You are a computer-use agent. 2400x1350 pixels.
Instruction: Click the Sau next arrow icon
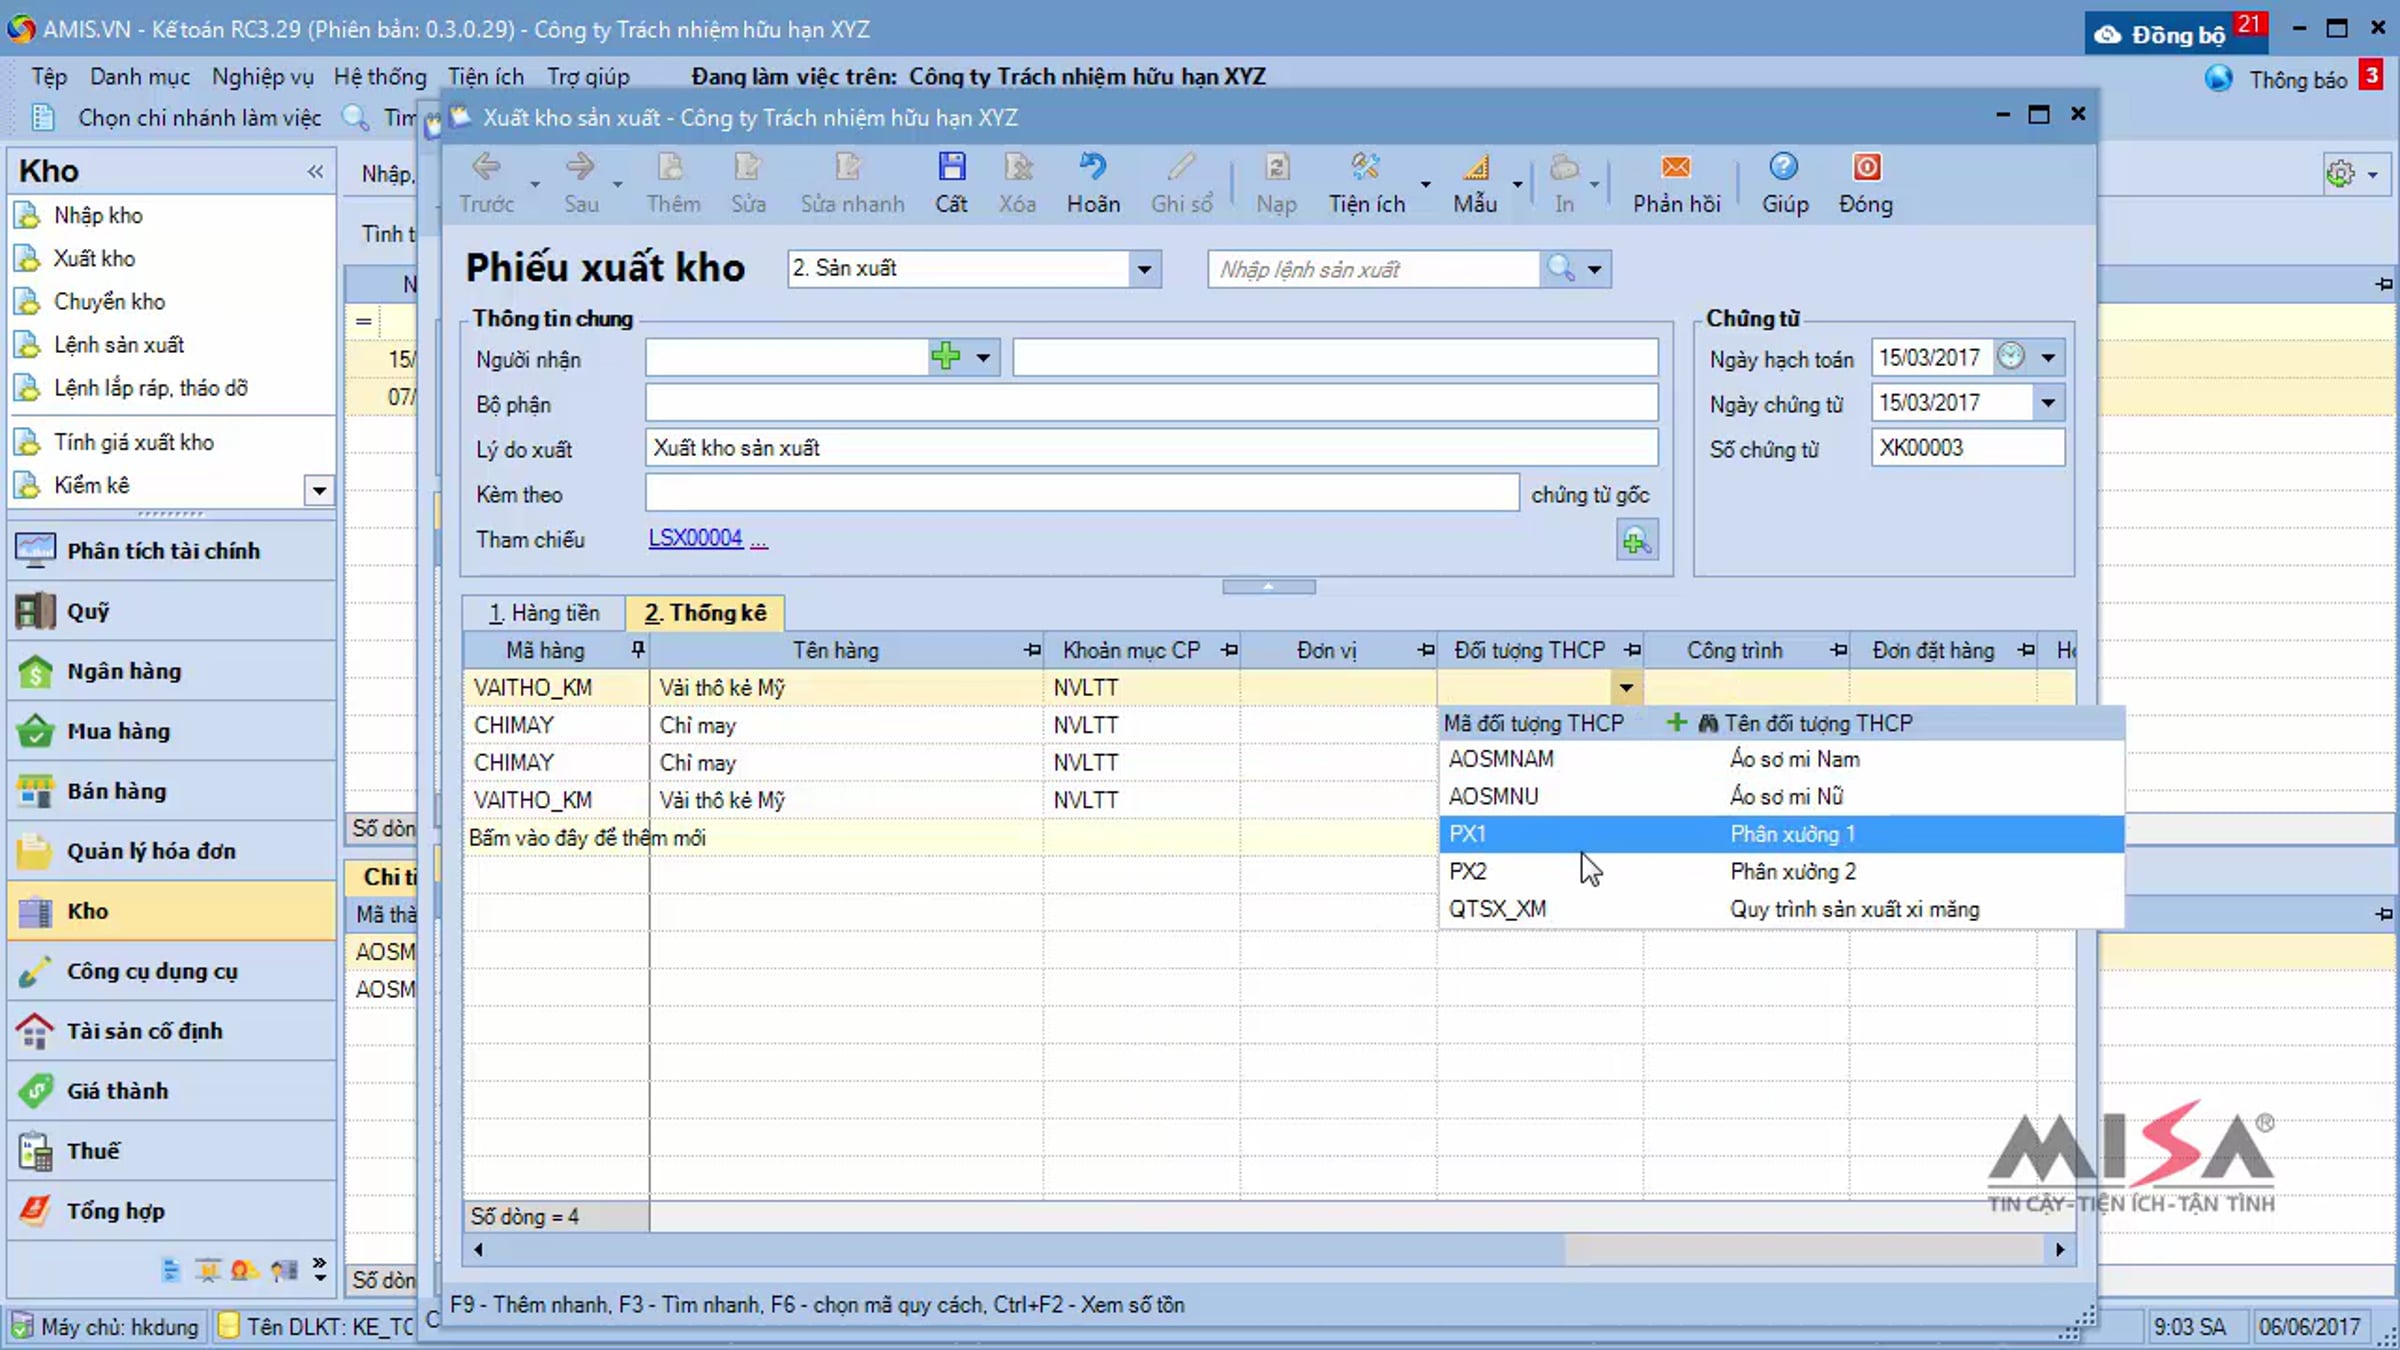[x=580, y=167]
